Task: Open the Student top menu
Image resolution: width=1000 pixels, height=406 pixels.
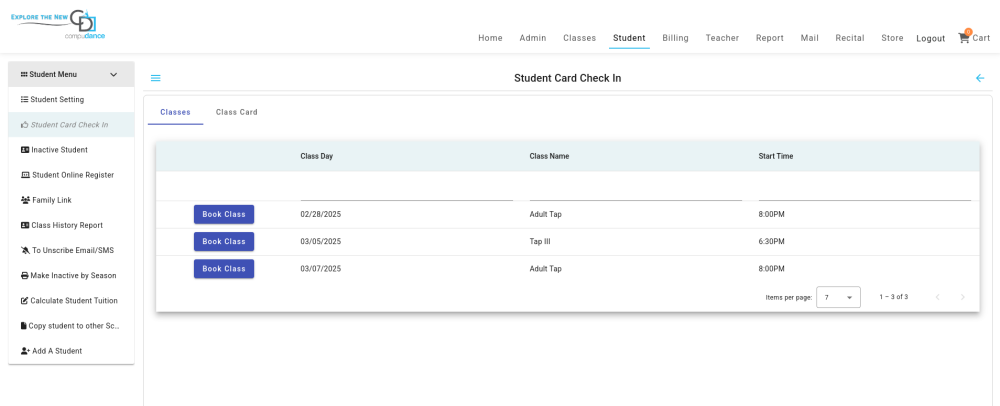Action: (x=629, y=38)
